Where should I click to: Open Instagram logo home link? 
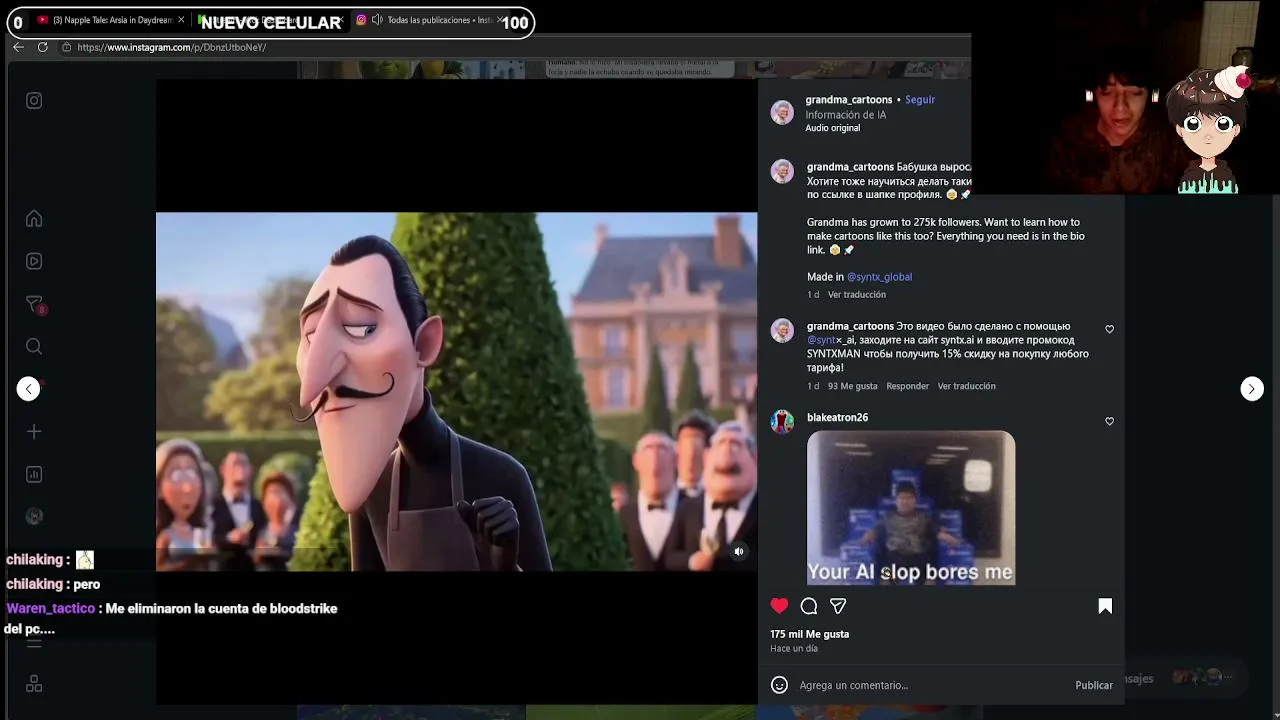(34, 101)
